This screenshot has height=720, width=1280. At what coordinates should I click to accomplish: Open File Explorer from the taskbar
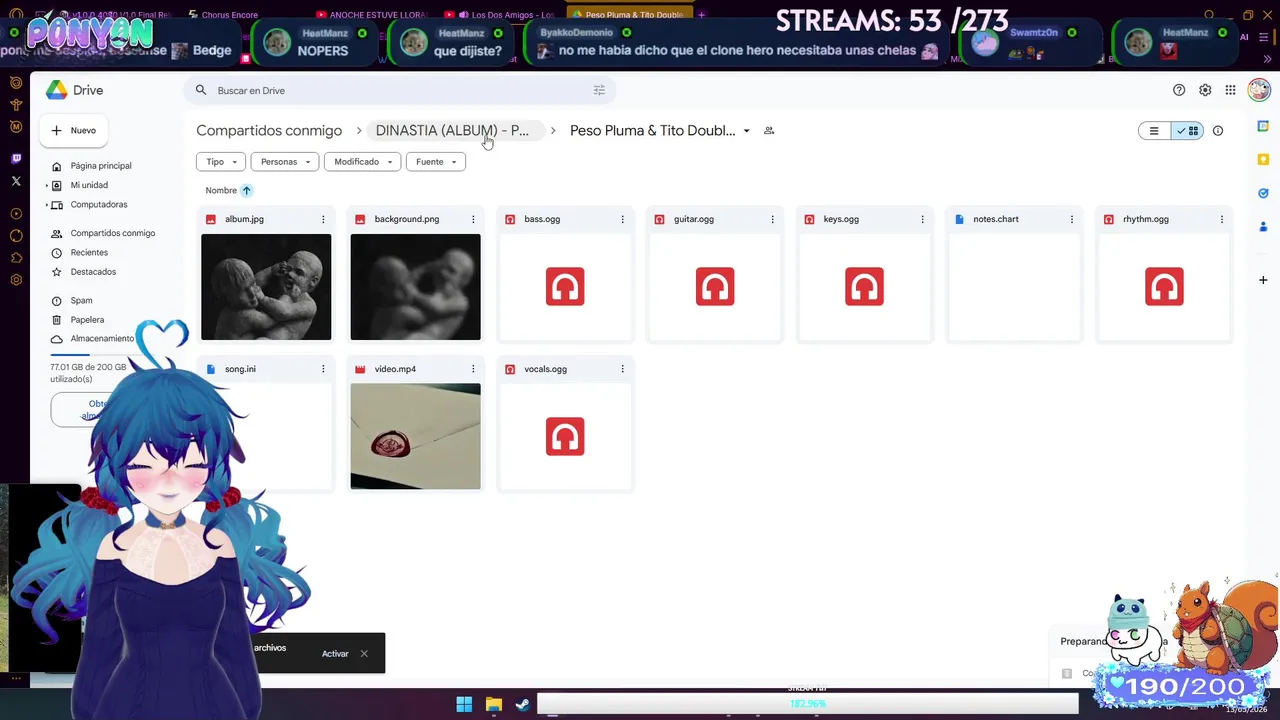[493, 704]
